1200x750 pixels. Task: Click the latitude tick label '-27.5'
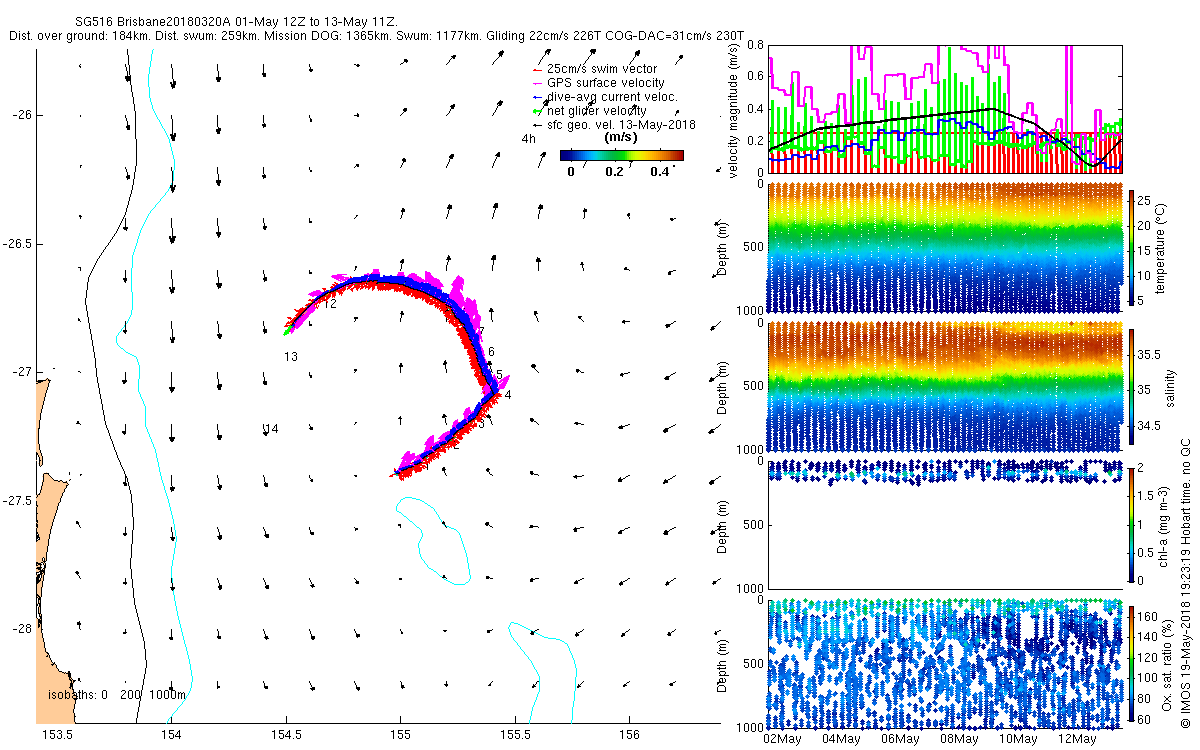pyautogui.click(x=19, y=501)
